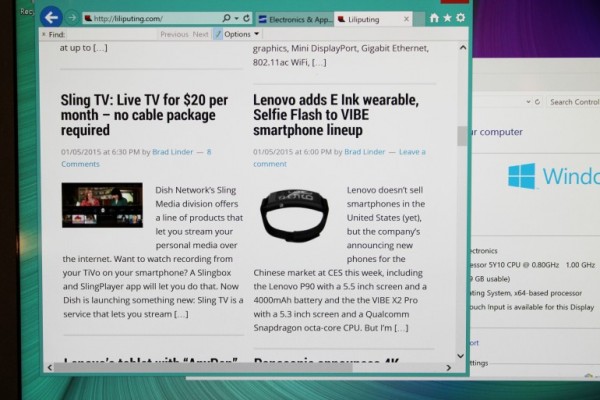Click Search Control Panel box in System window
Screen dimensions: 600x400
coord(573,102)
